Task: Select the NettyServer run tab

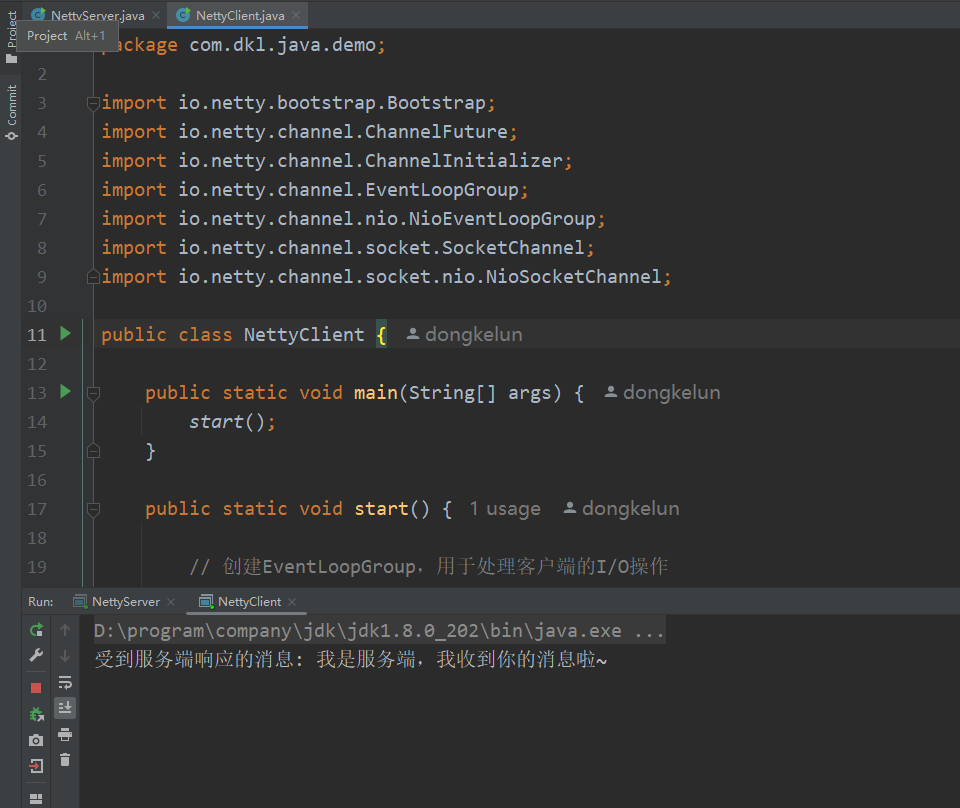Action: 125,602
